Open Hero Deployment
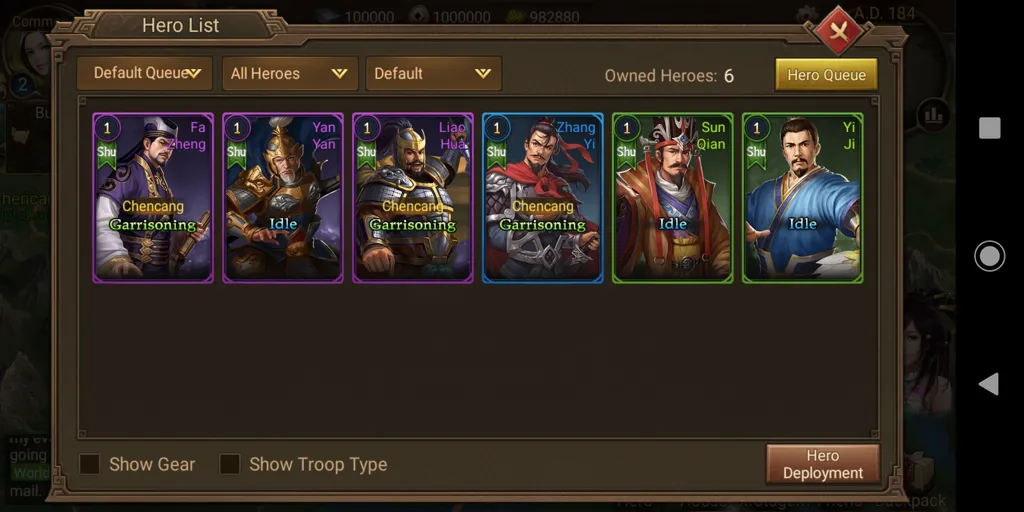Image resolution: width=1024 pixels, height=512 pixels. pos(823,464)
